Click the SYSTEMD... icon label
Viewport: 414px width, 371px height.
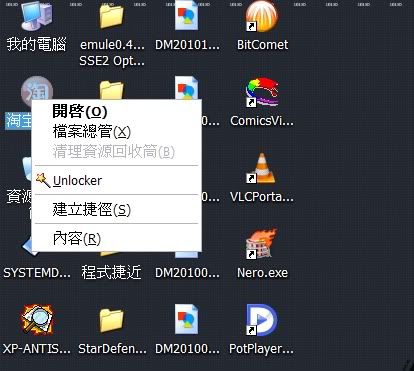37,273
